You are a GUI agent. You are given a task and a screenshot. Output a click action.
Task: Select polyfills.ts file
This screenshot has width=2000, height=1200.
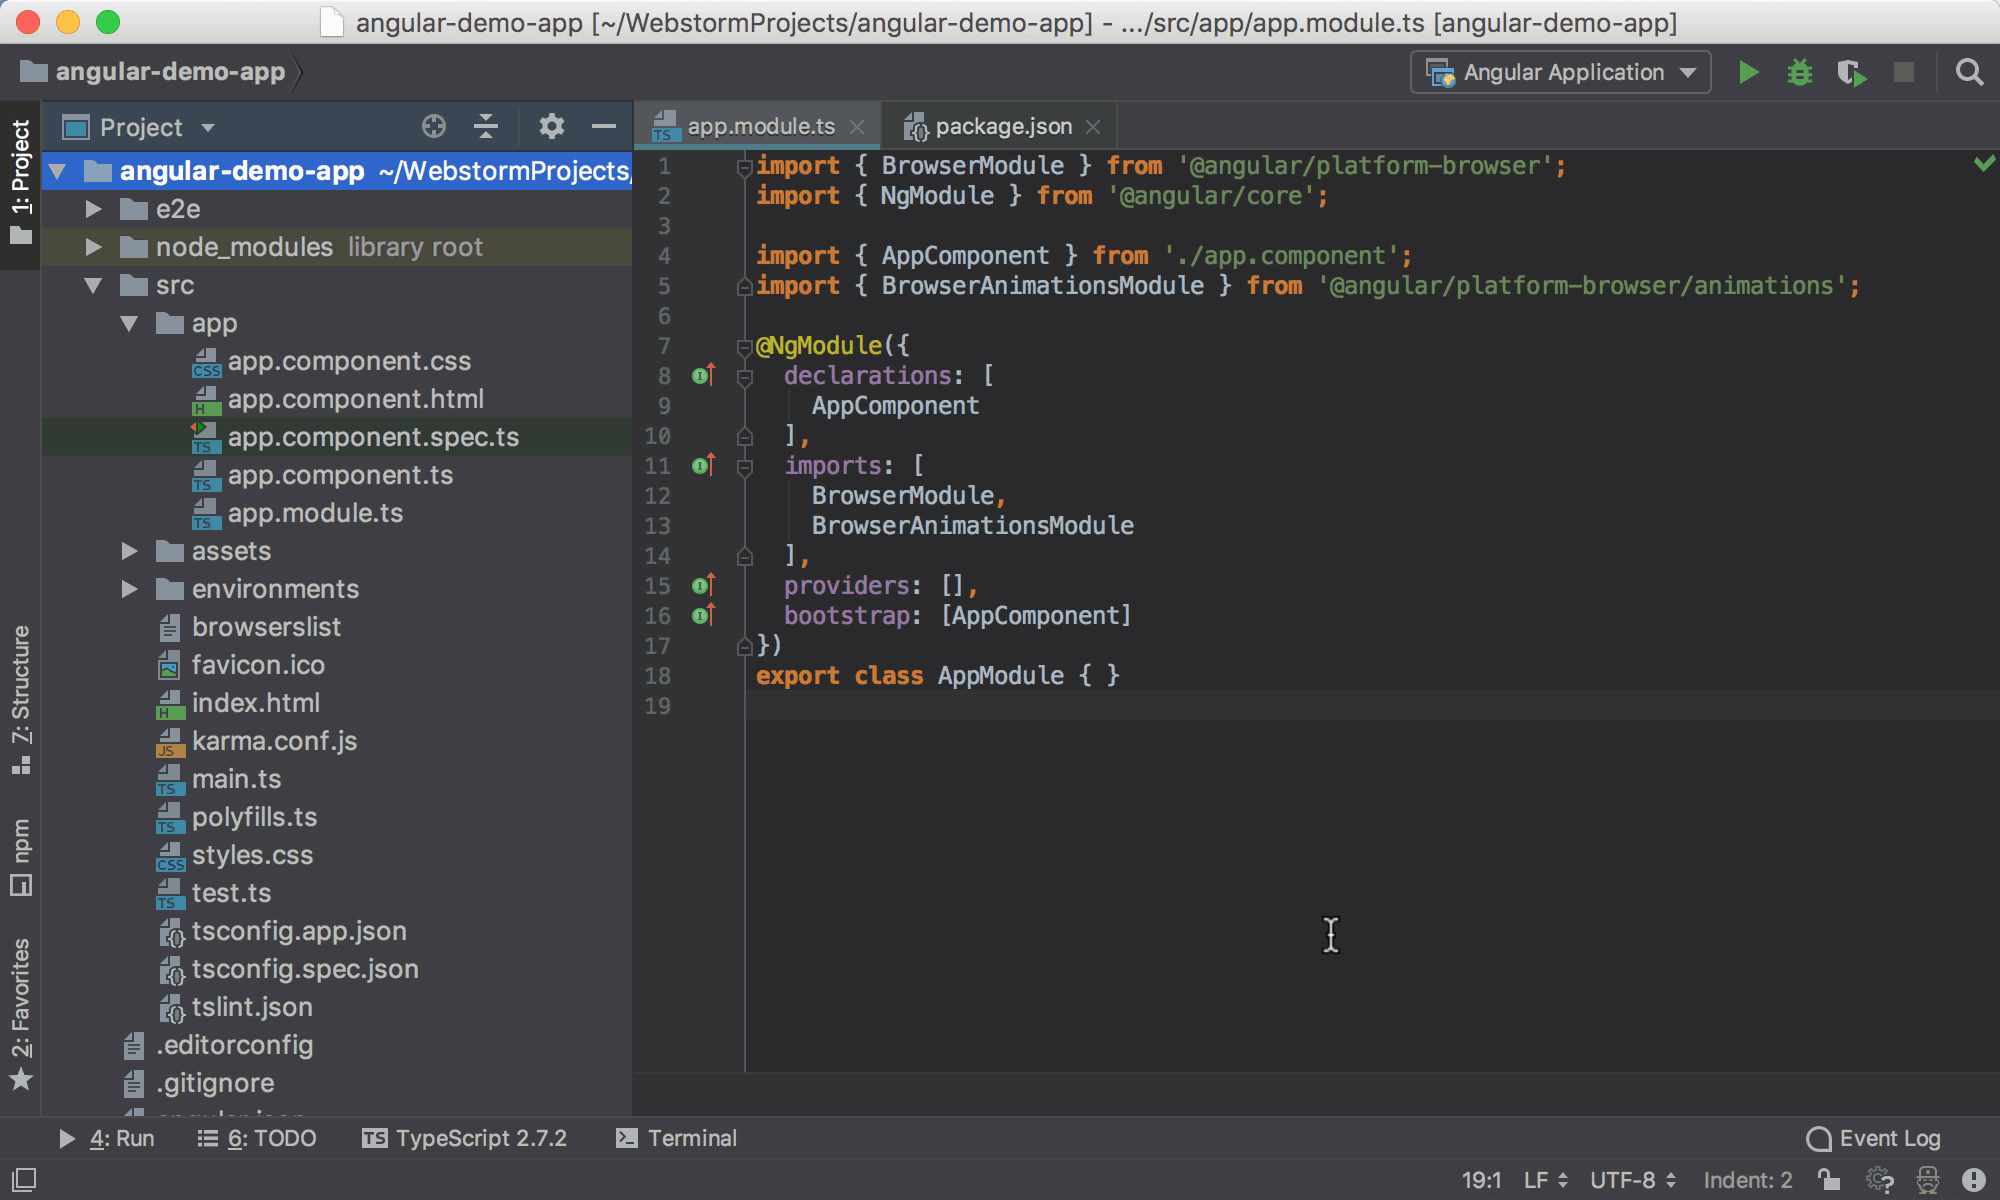pyautogui.click(x=254, y=817)
